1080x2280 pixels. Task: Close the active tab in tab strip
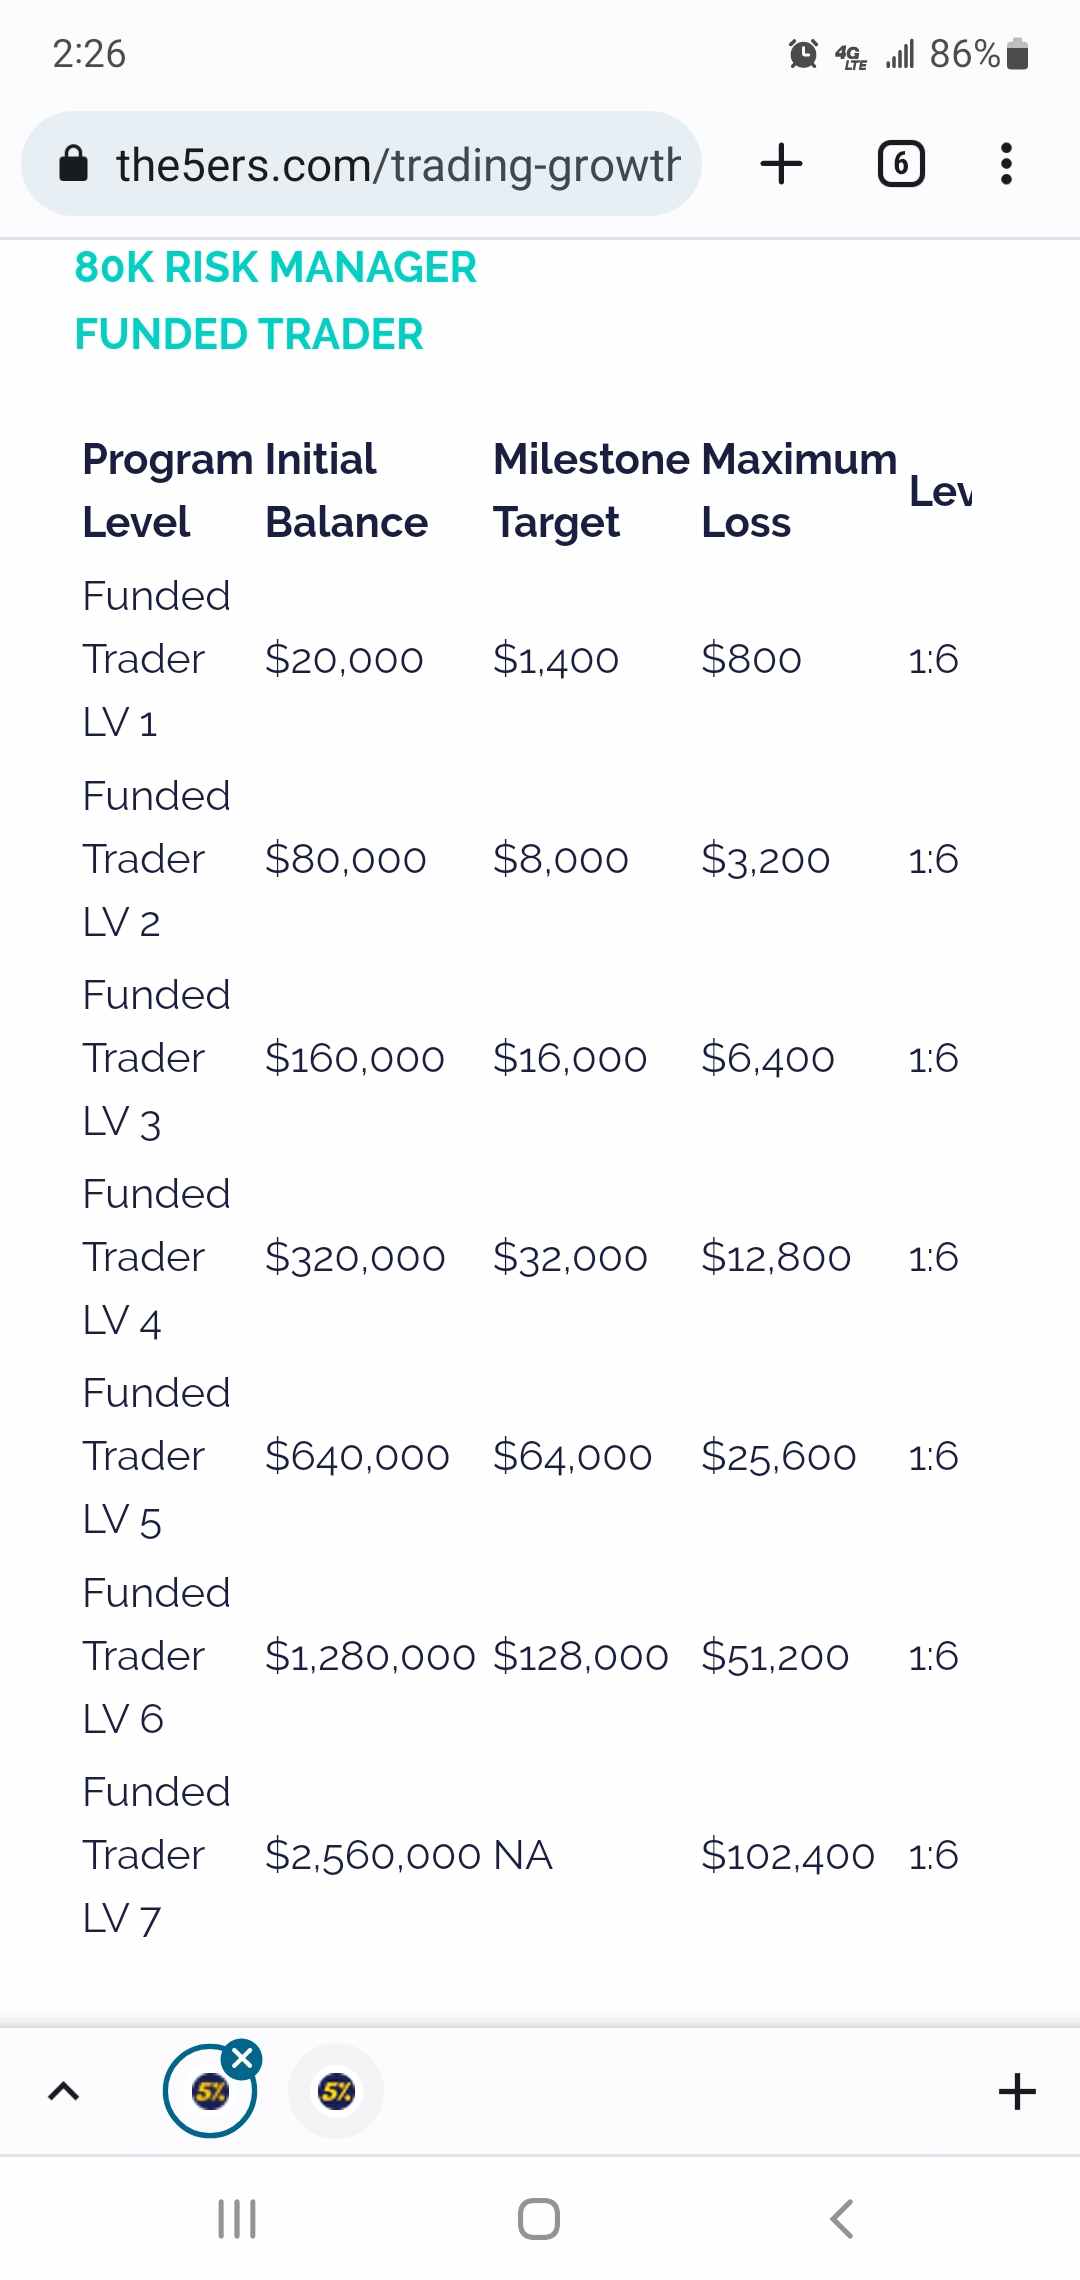tap(242, 2057)
